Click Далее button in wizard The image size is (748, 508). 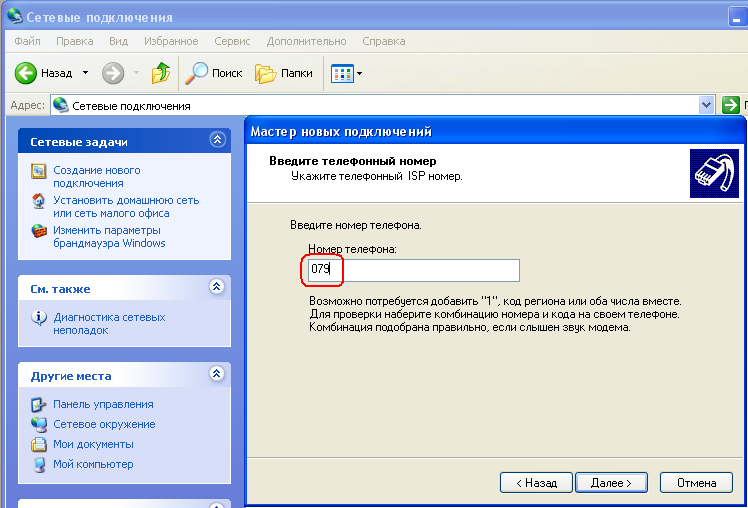(x=612, y=483)
